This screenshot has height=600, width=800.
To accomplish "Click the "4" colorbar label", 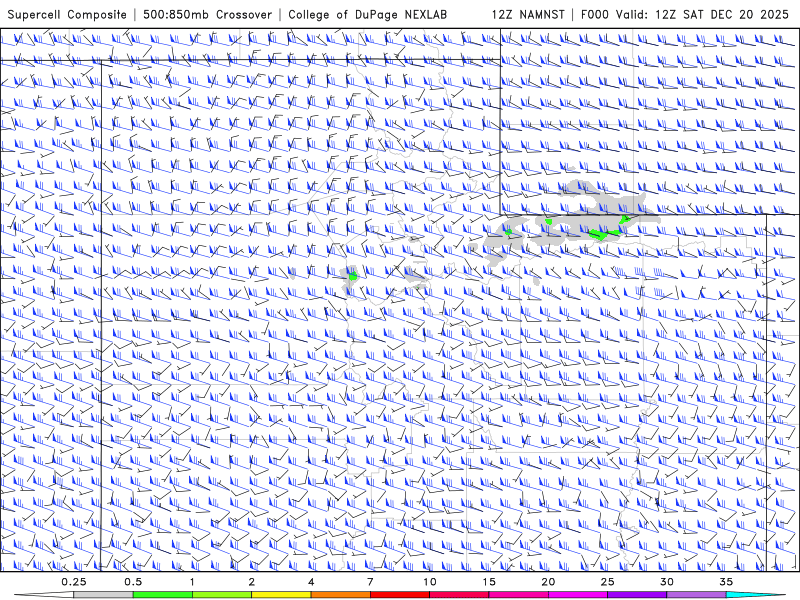I will [311, 582].
